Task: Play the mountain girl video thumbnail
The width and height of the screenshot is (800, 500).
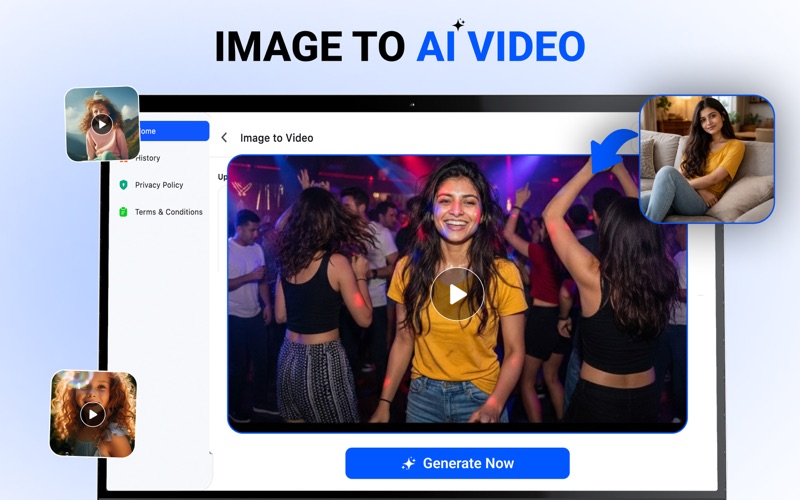Action: [x=102, y=124]
